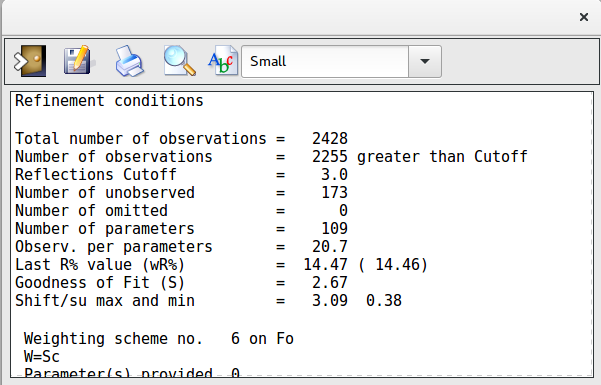Viewport: 601px width, 385px height.
Task: Click the value 2255 greater than Cutoff
Action: click(x=420, y=157)
